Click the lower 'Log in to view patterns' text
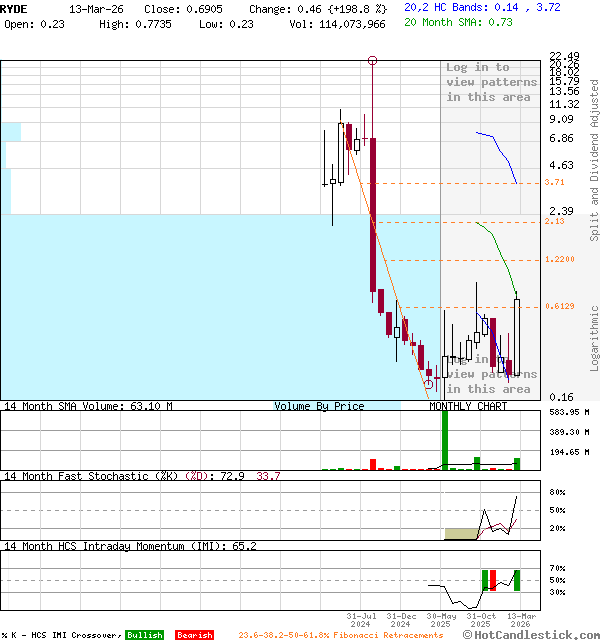 click(x=491, y=374)
